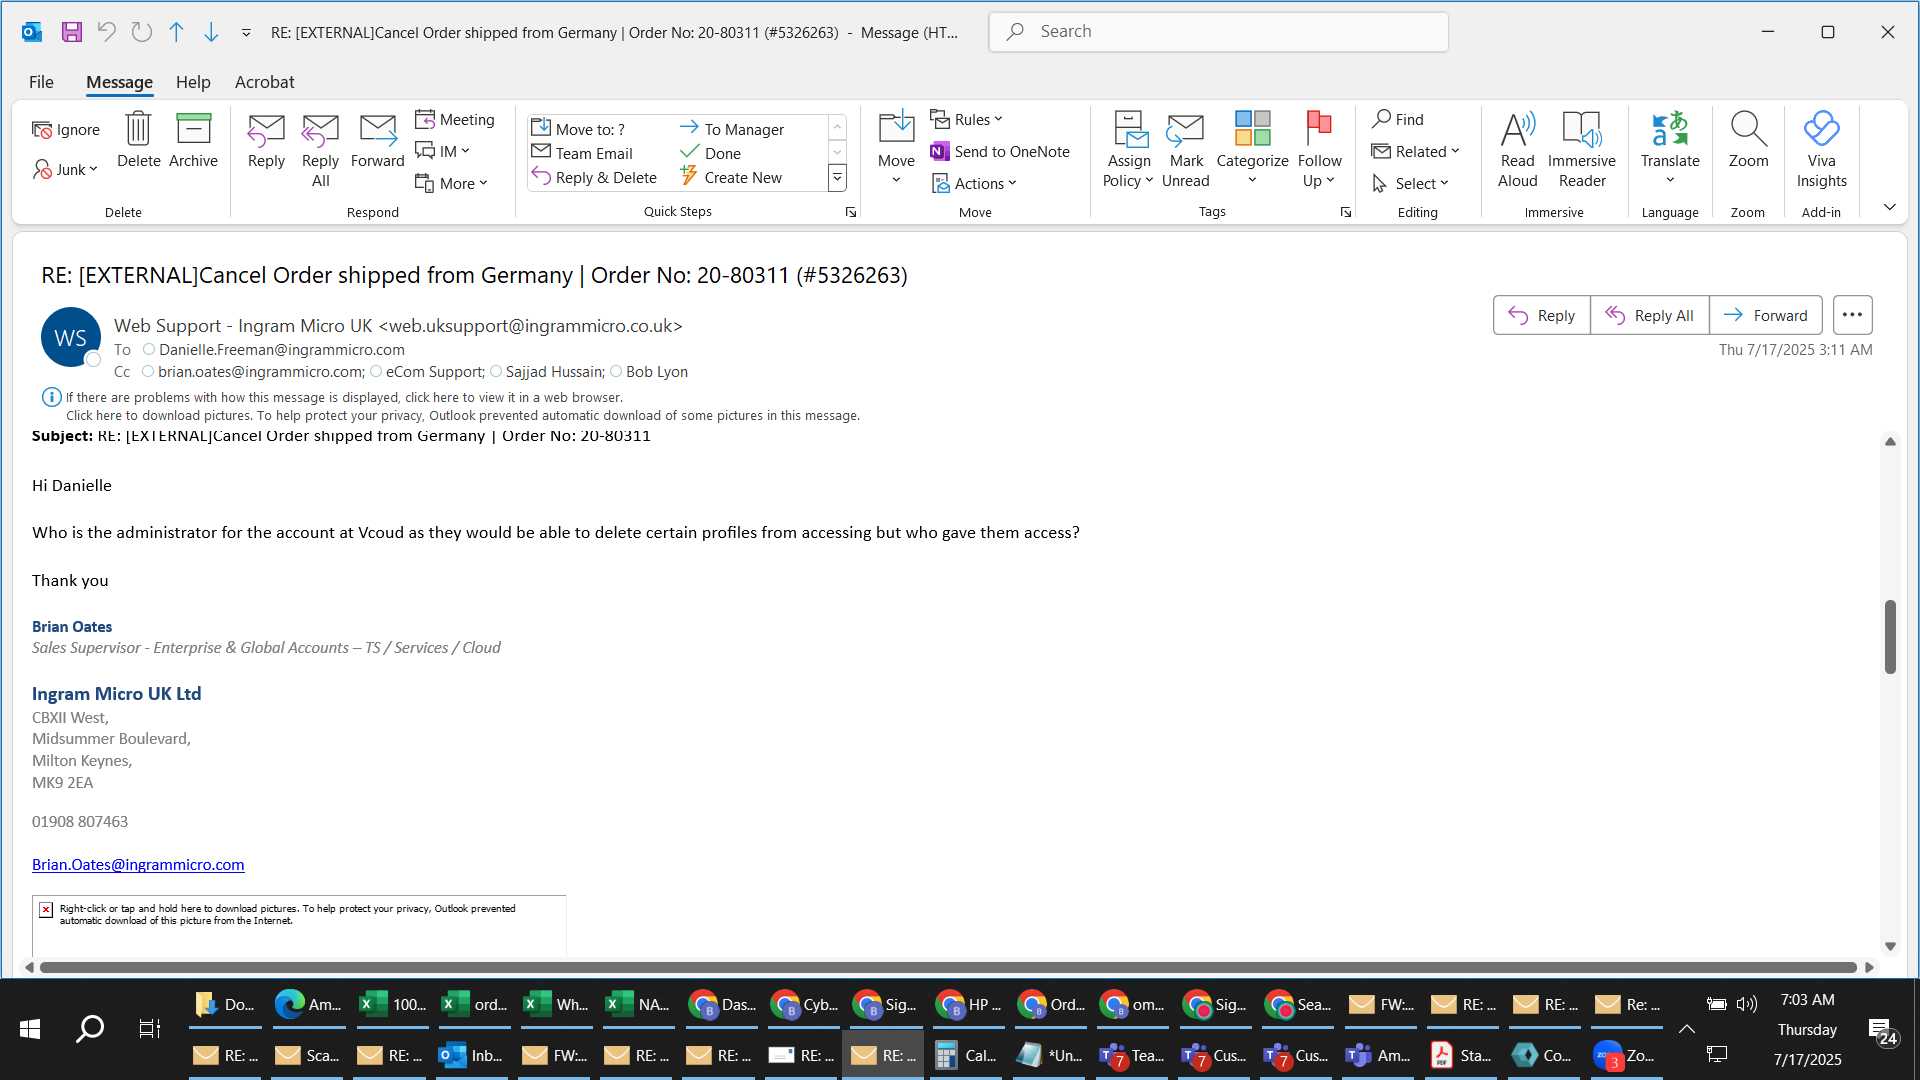1920x1080 pixels.
Task: Send message to OneNote
Action: pyautogui.click(x=1000, y=151)
